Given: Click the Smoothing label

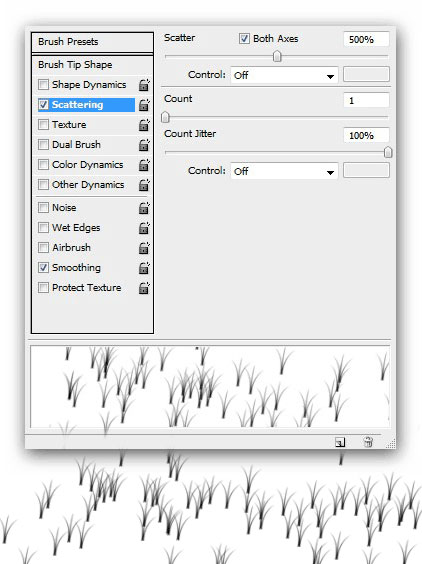Looking at the screenshot, I should coord(76,268).
